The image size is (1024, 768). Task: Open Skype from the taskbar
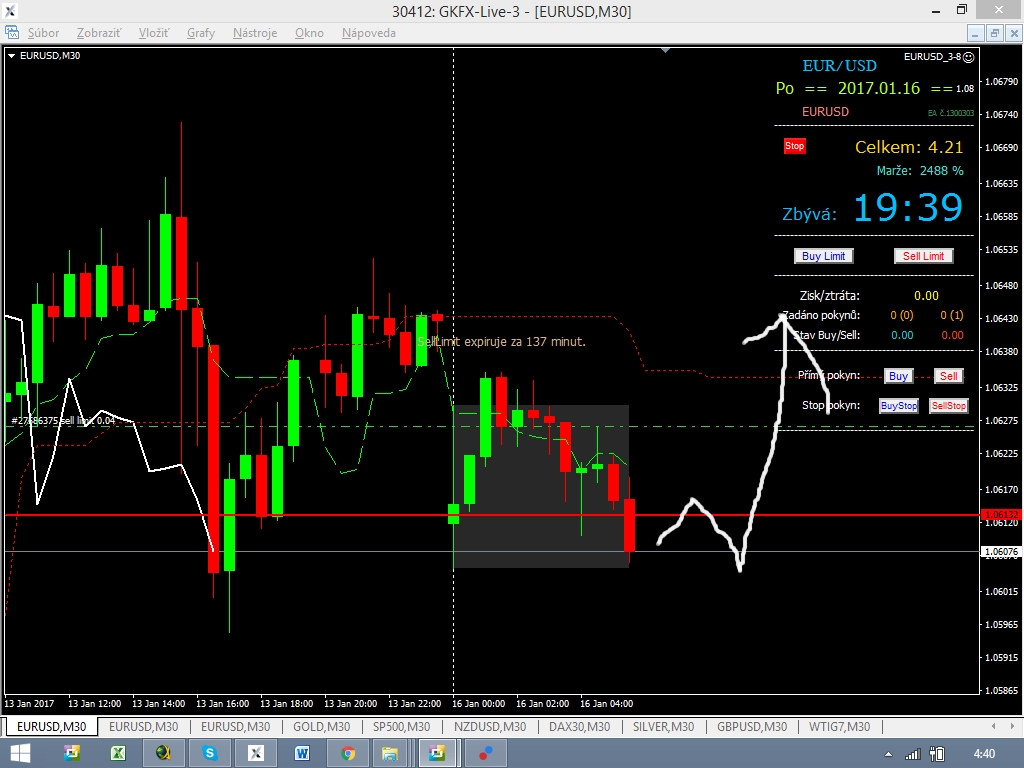coord(210,754)
